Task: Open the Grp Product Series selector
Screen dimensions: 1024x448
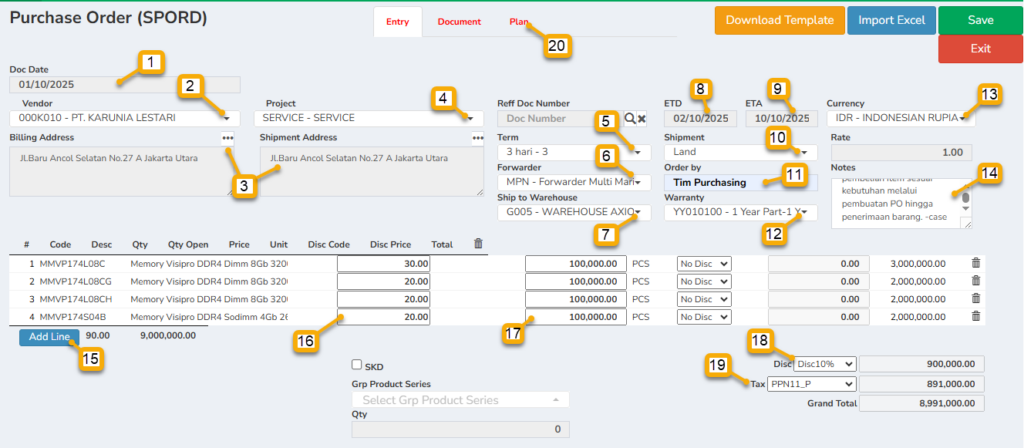Action: [x=460, y=400]
